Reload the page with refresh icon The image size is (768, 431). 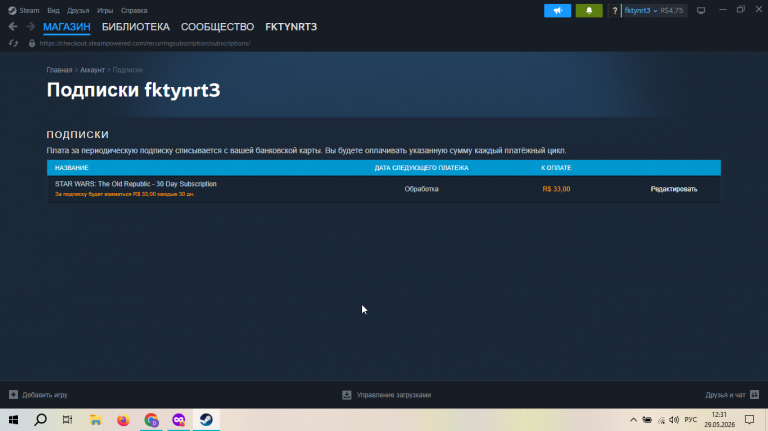13,43
